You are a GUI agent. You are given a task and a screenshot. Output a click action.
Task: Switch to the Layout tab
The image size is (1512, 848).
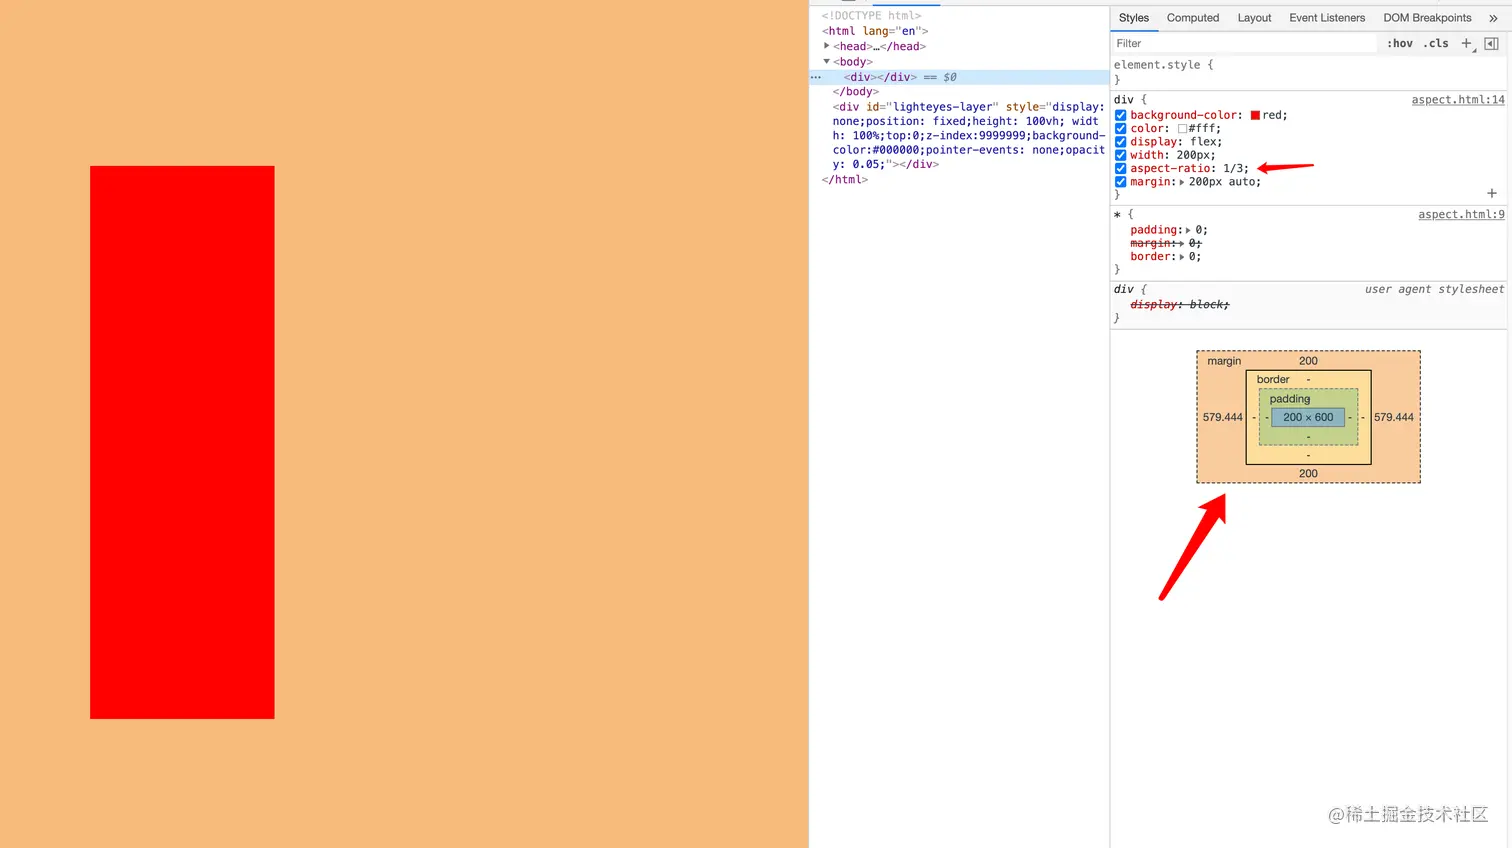[x=1254, y=17]
